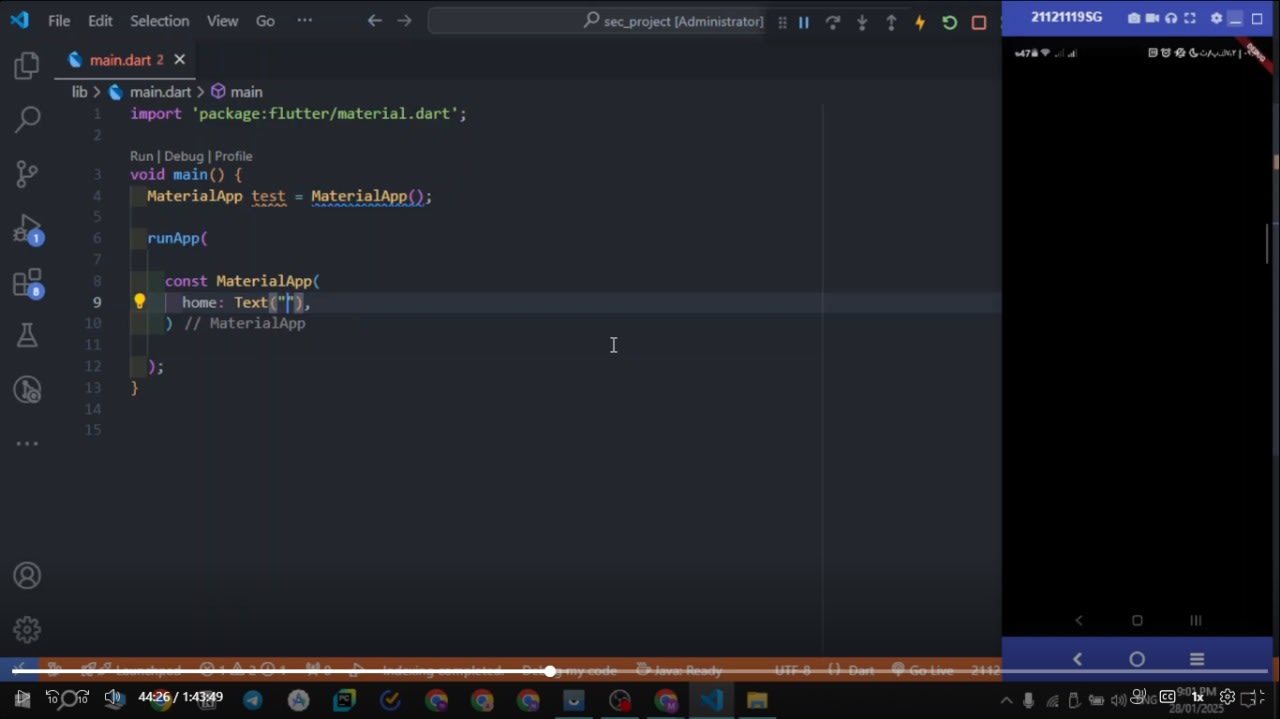Click Step Over in debug toolbar
This screenshot has height=719, width=1280.
coord(832,22)
